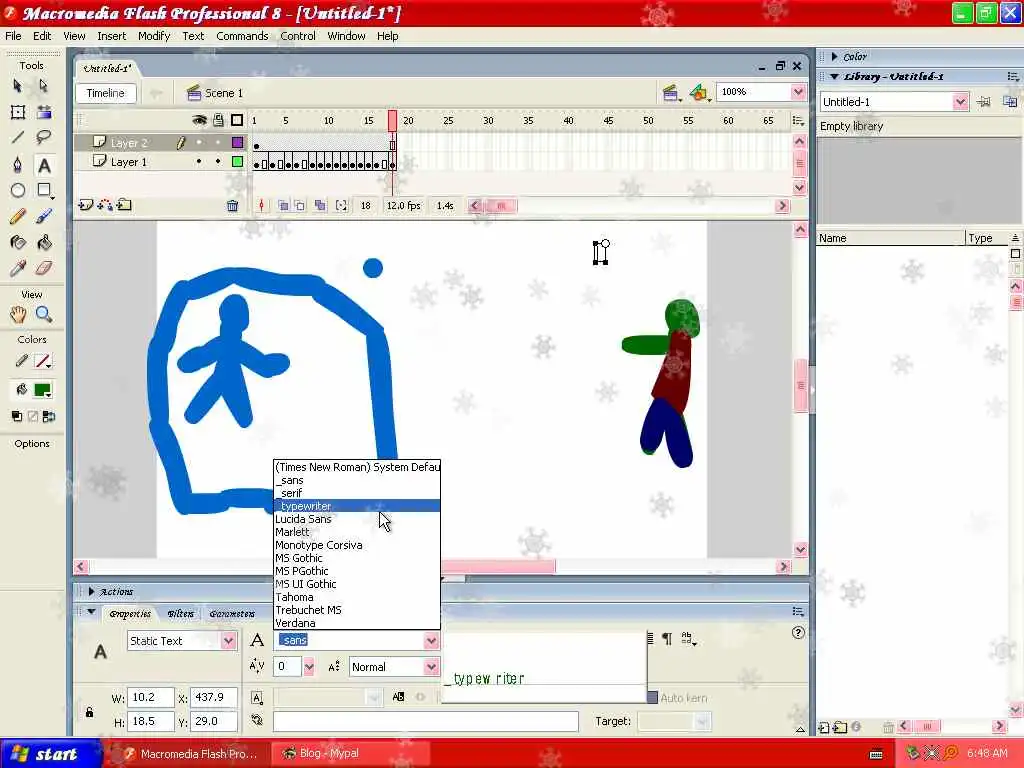Open the Commands menu
This screenshot has width=1024, height=768.
point(242,36)
